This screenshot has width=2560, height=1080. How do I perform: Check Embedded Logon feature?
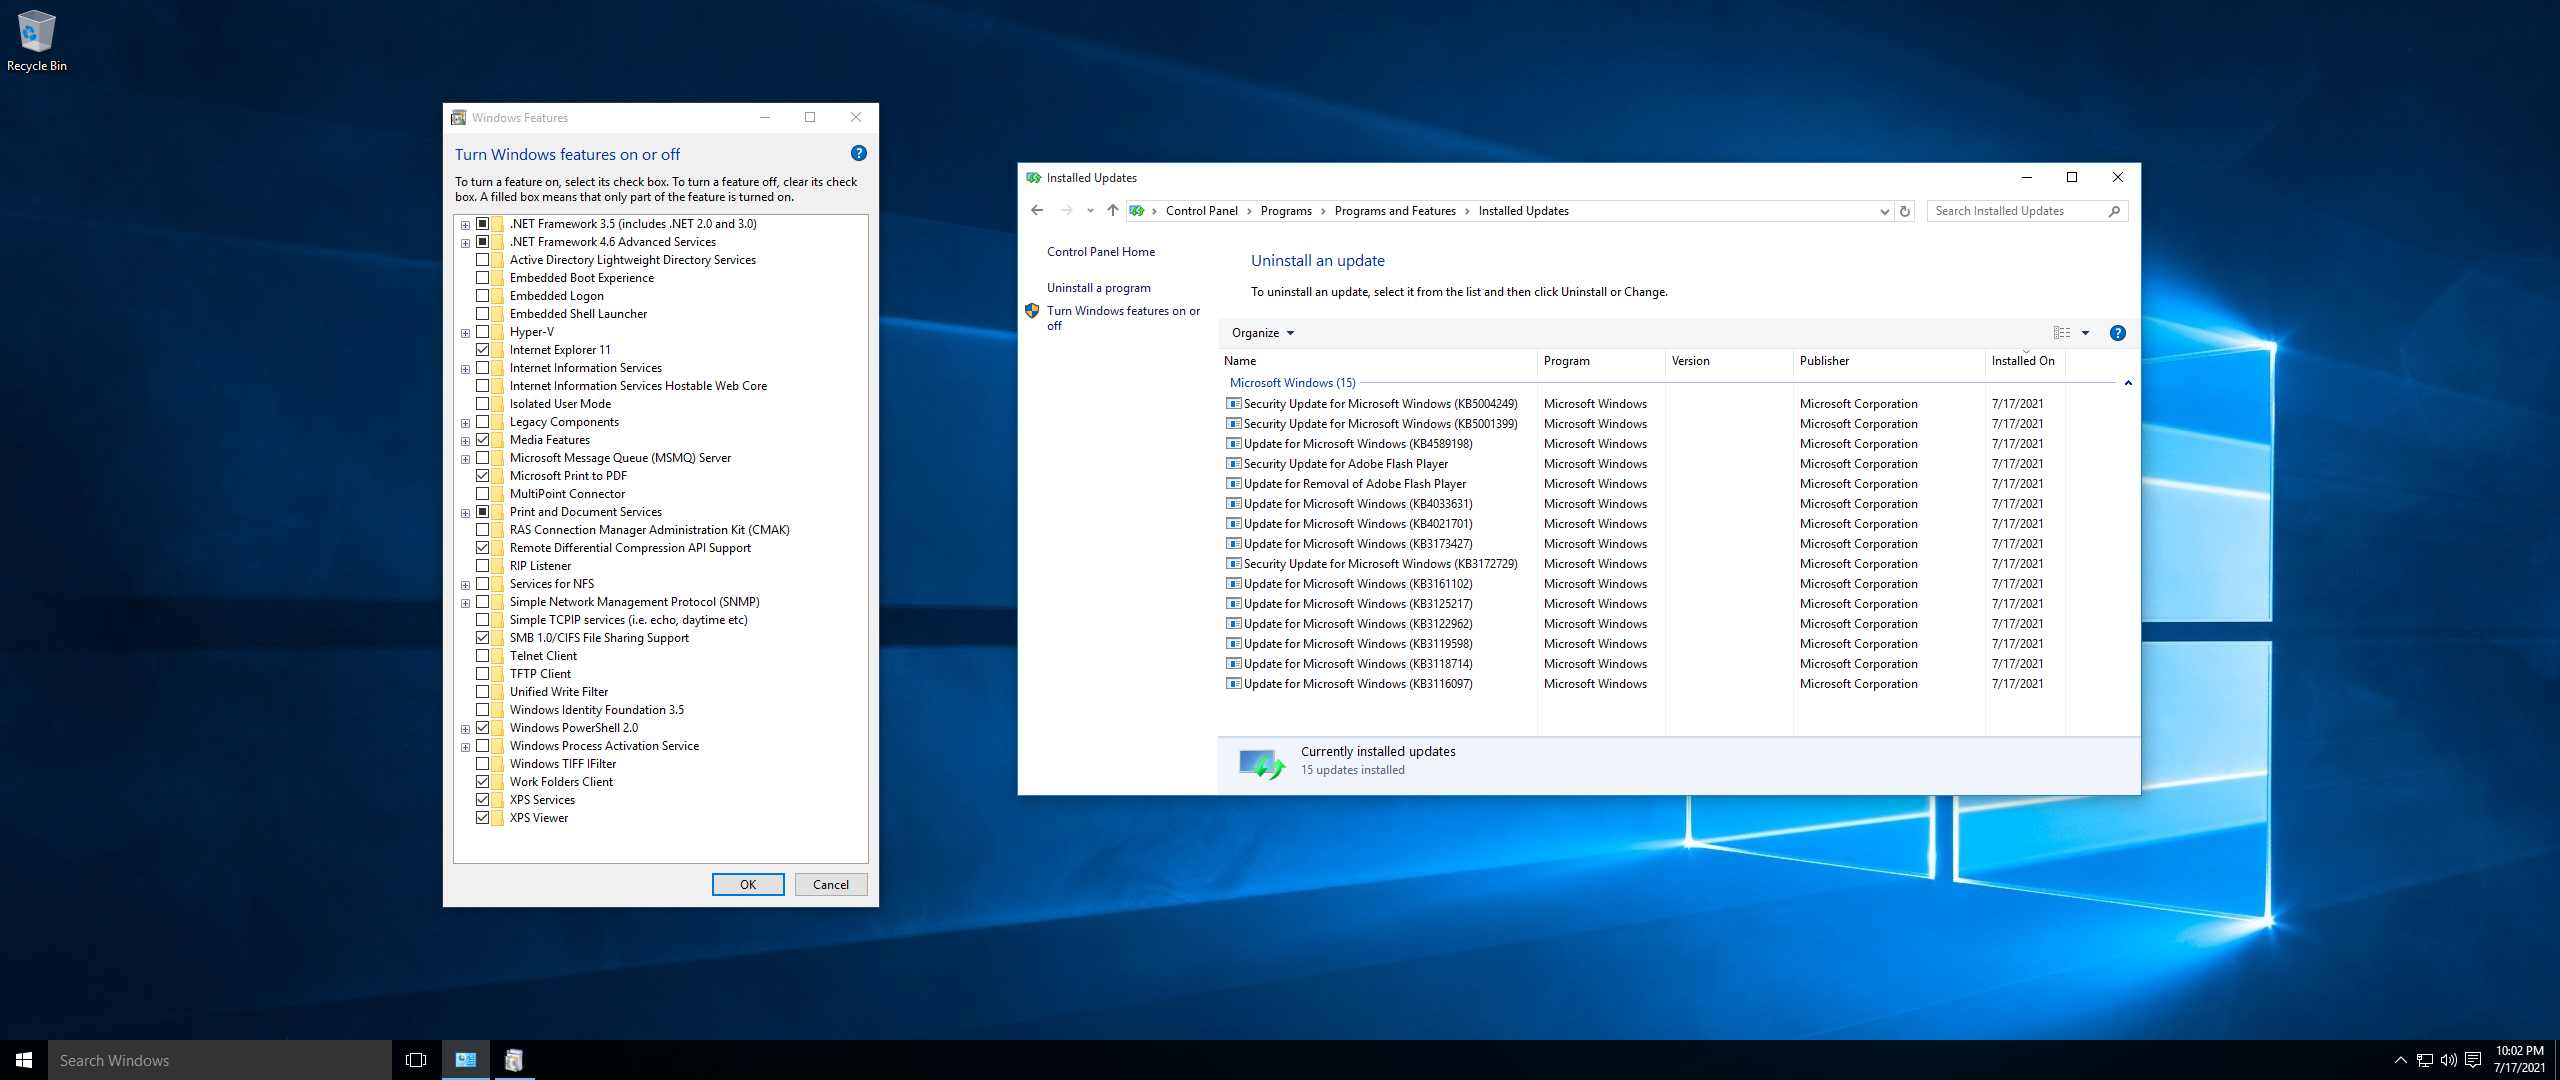[483, 296]
